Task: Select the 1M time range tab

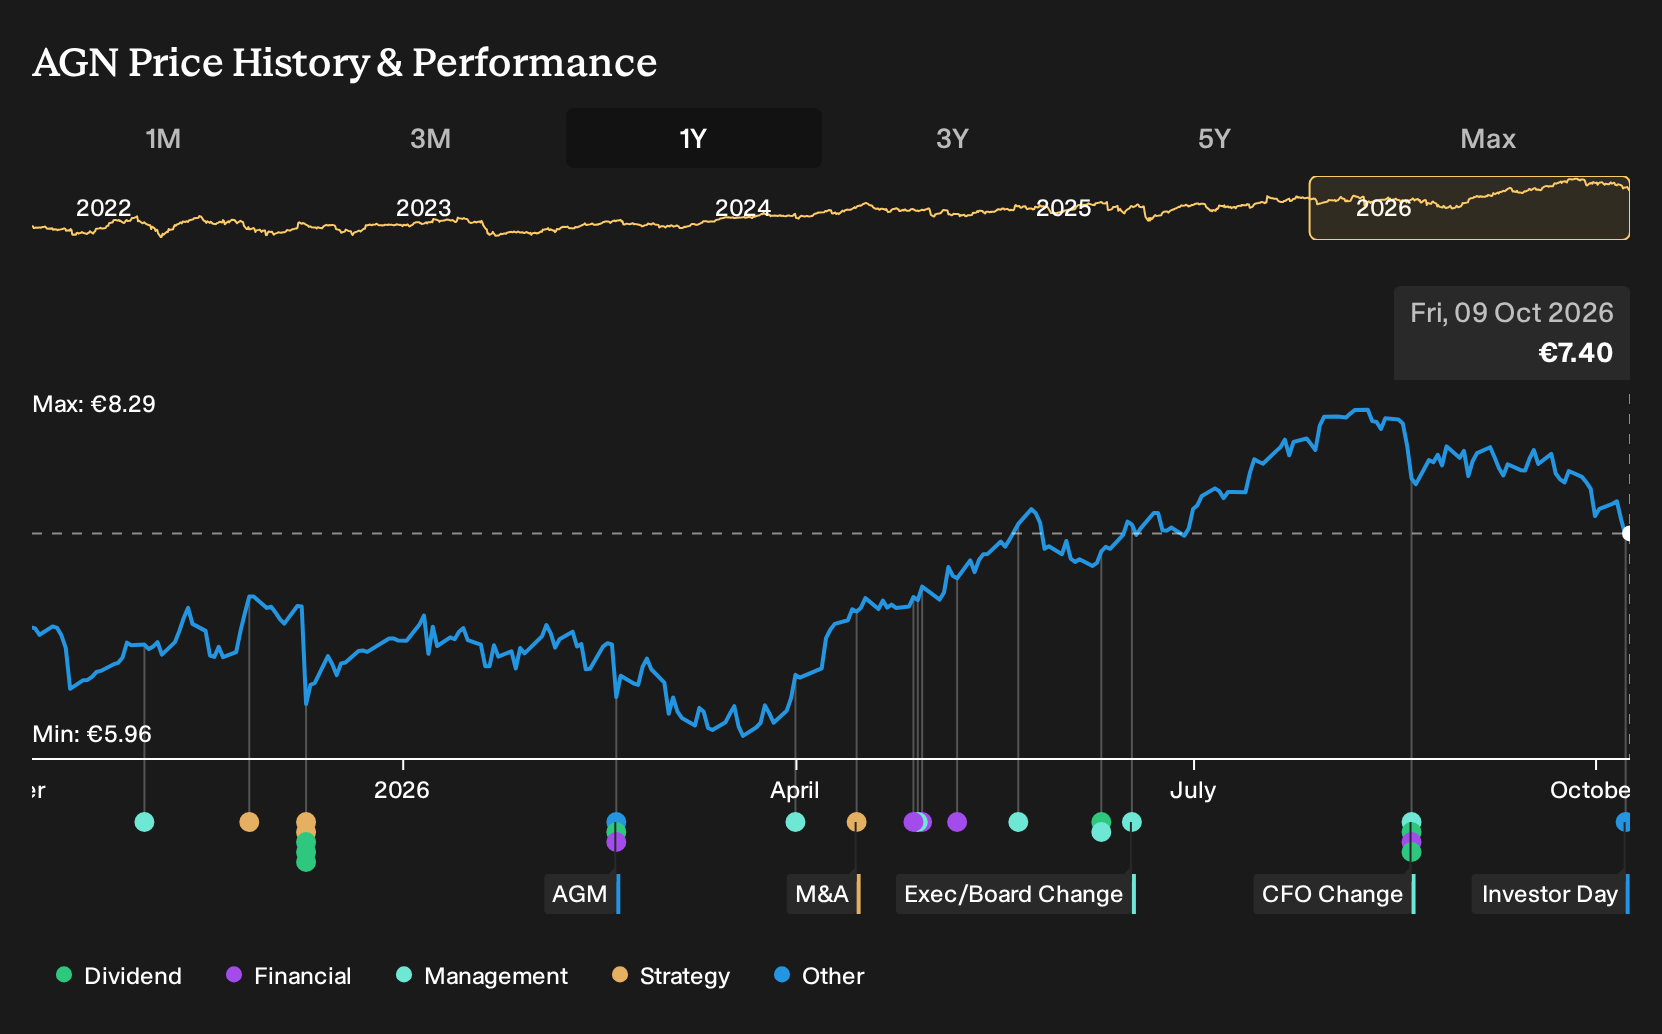Action: click(x=163, y=138)
